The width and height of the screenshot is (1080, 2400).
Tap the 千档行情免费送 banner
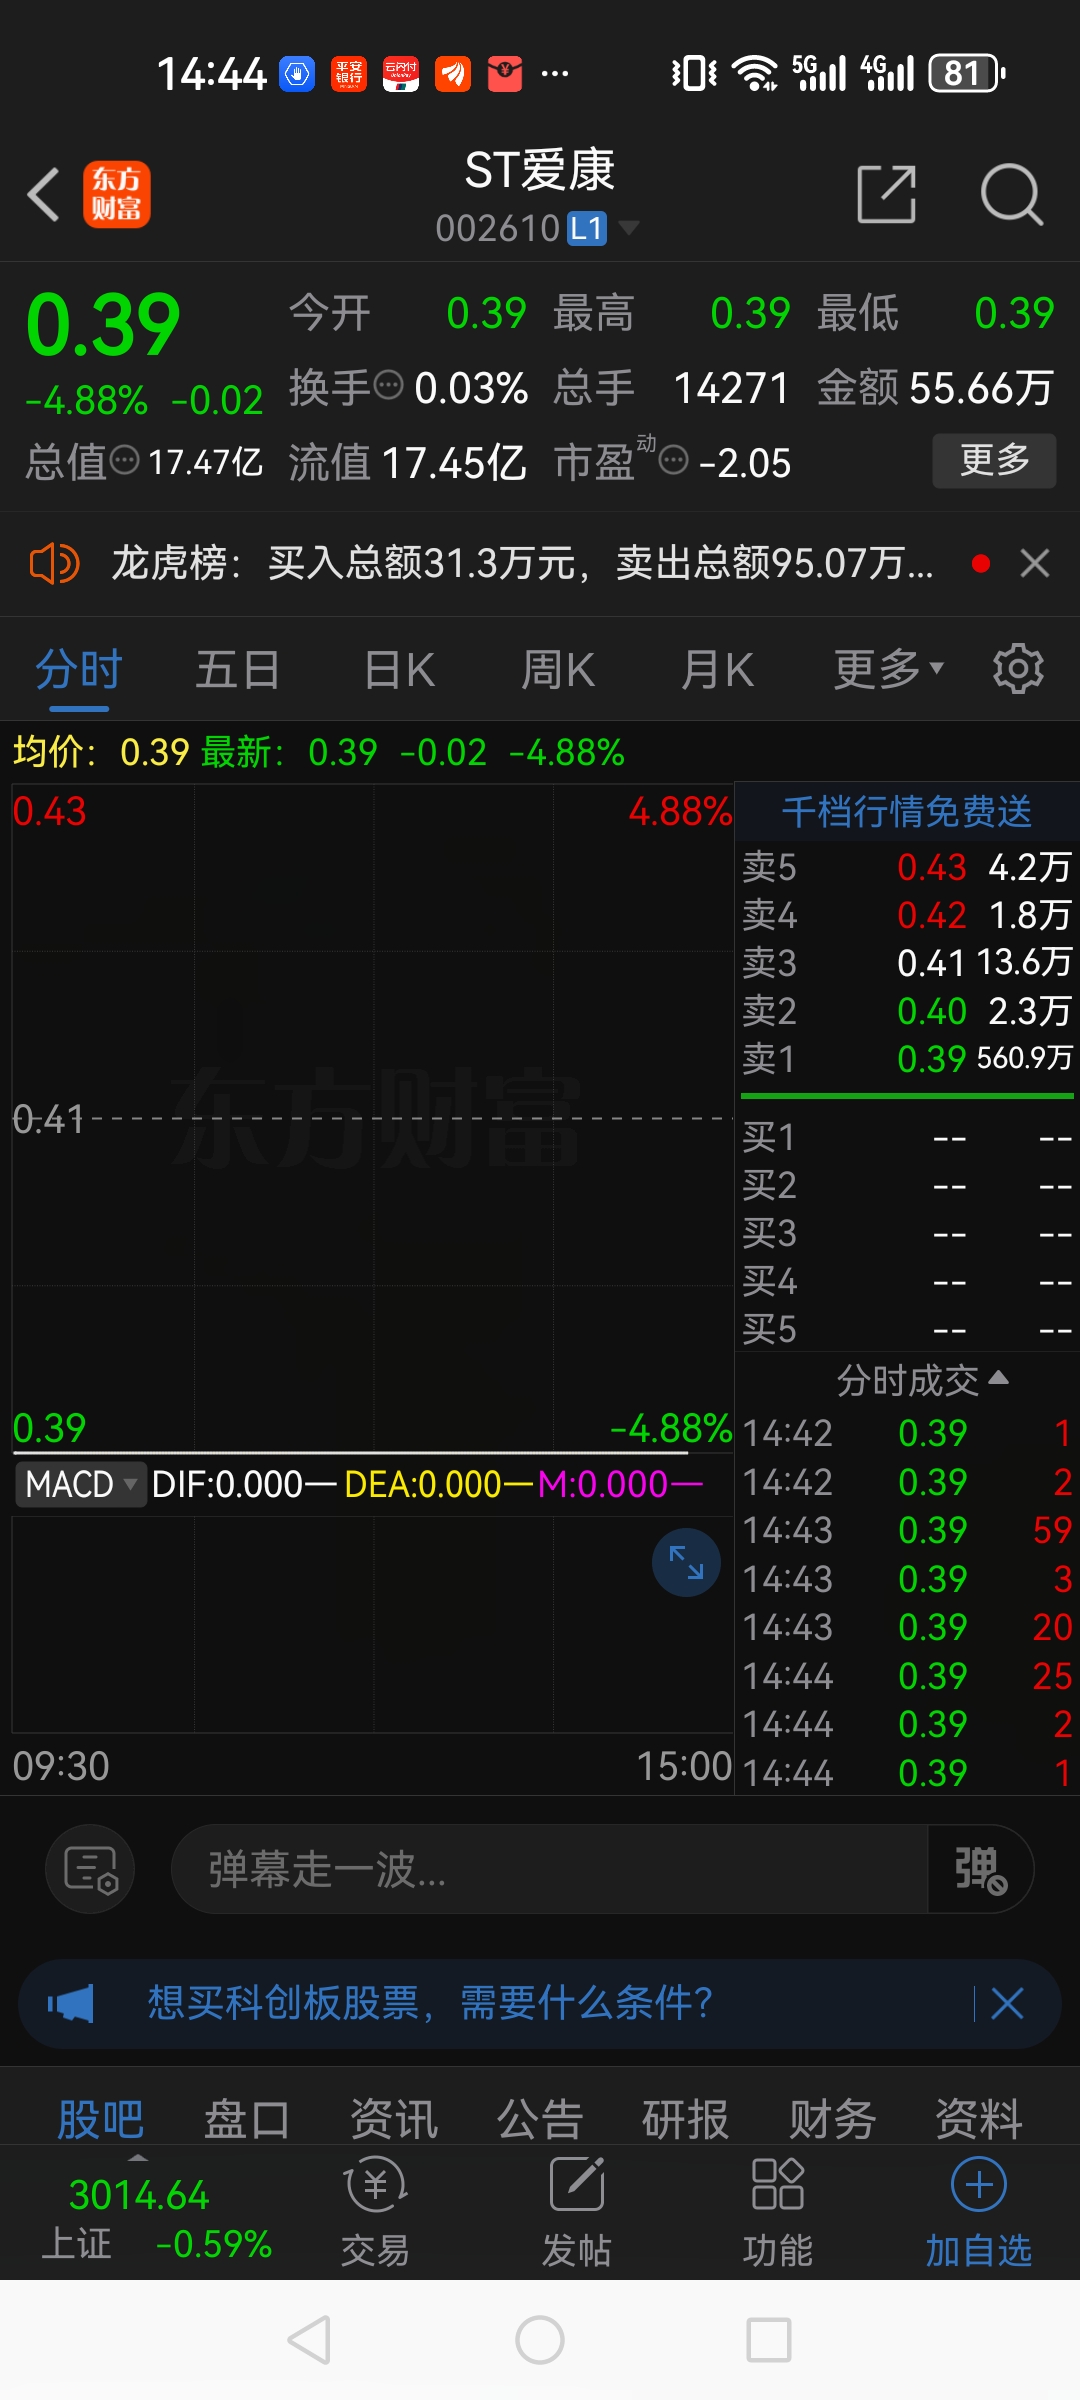907,811
